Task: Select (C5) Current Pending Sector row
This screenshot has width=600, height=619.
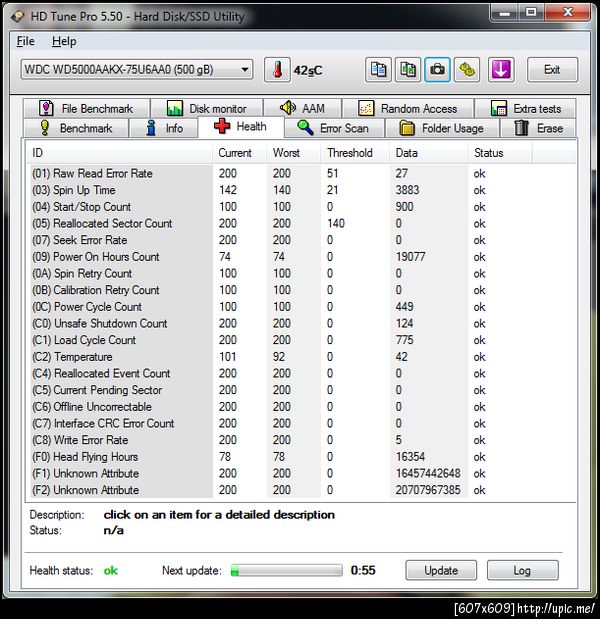Action: pyautogui.click(x=301, y=390)
